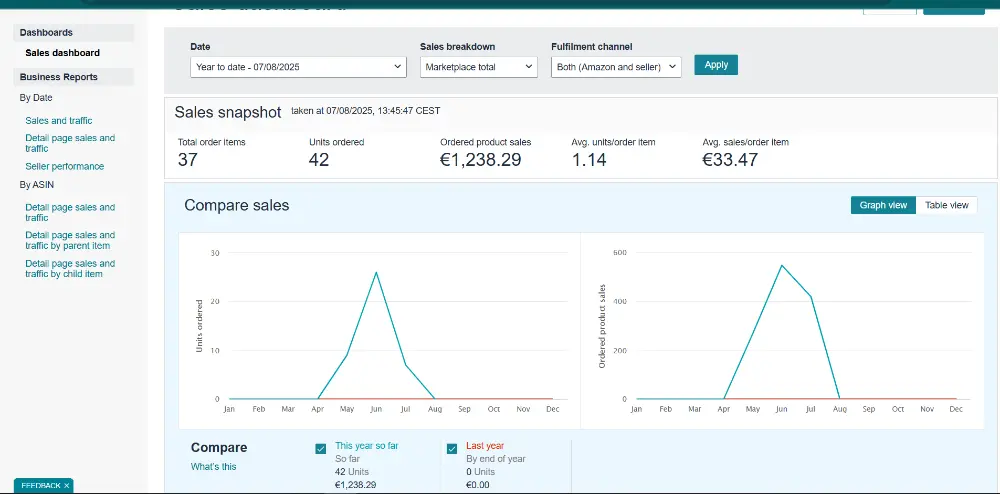Viewport: 1000px width, 494px height.
Task: Click the Apply button
Action: click(x=716, y=65)
